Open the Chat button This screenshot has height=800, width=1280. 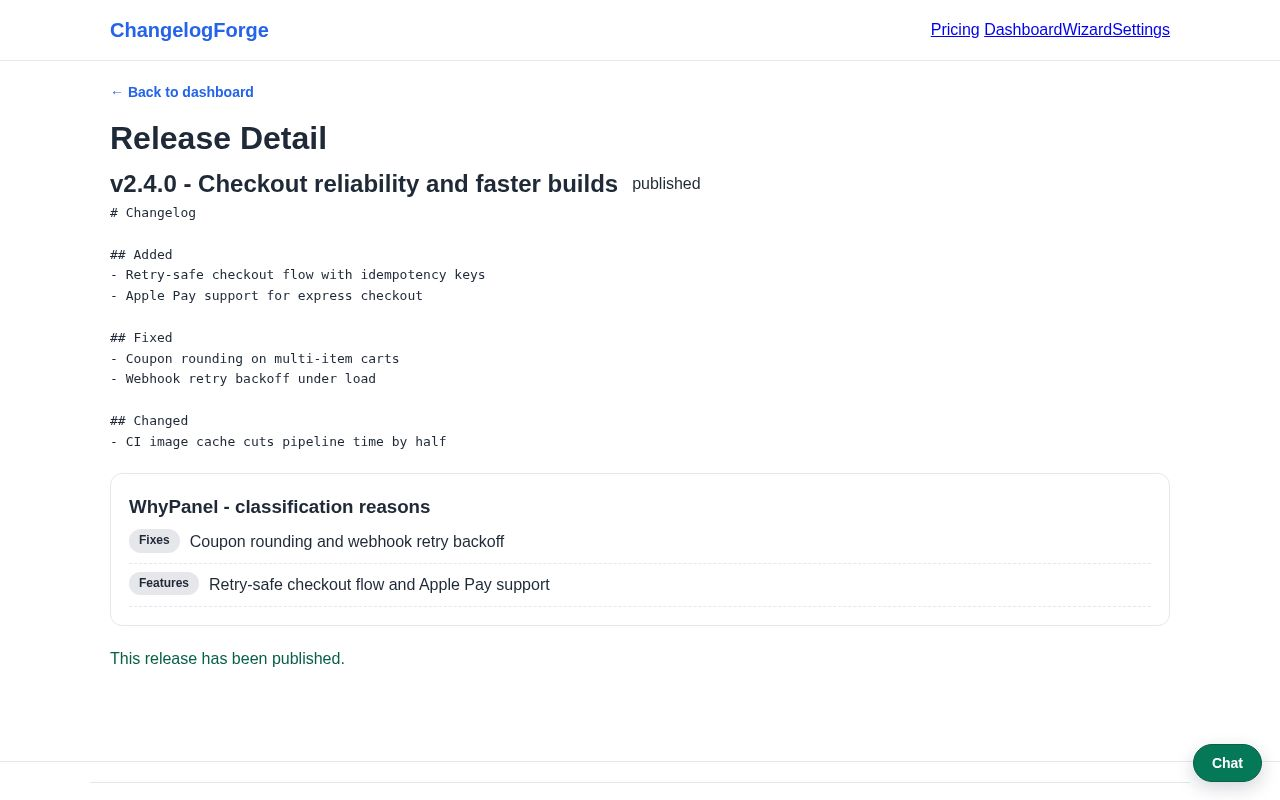point(1227,763)
